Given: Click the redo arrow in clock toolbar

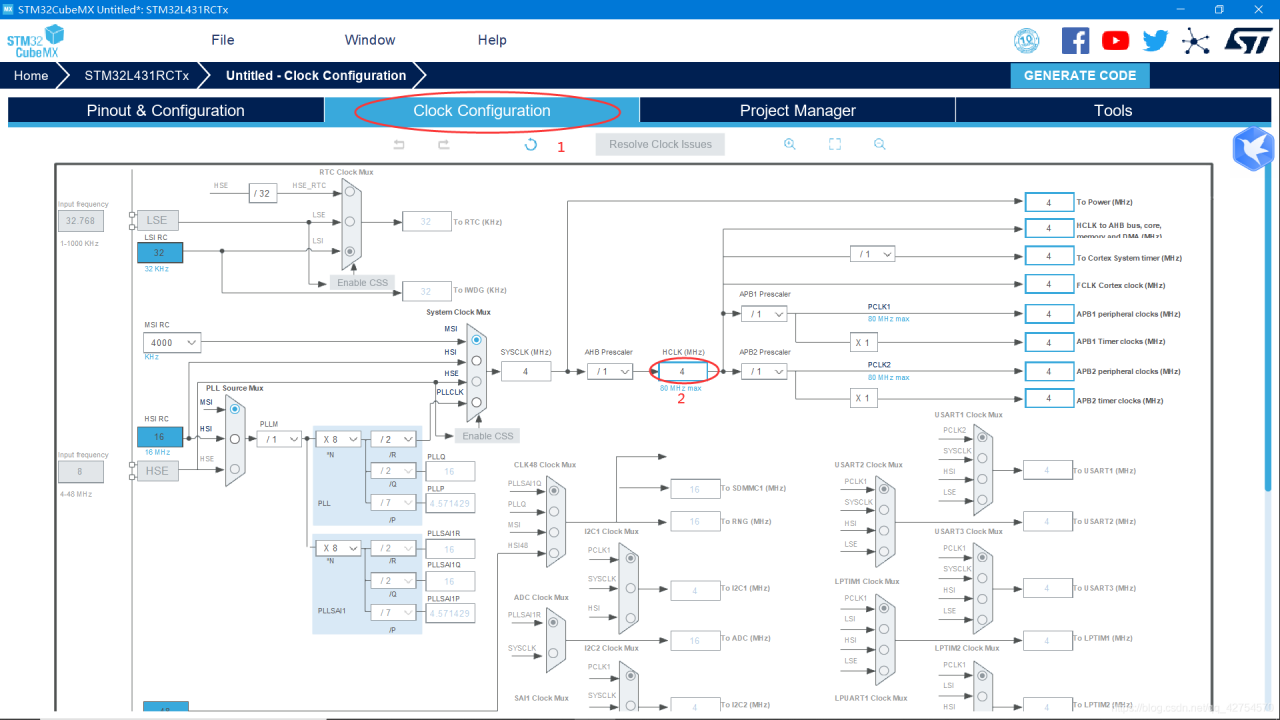Looking at the screenshot, I should coord(444,144).
